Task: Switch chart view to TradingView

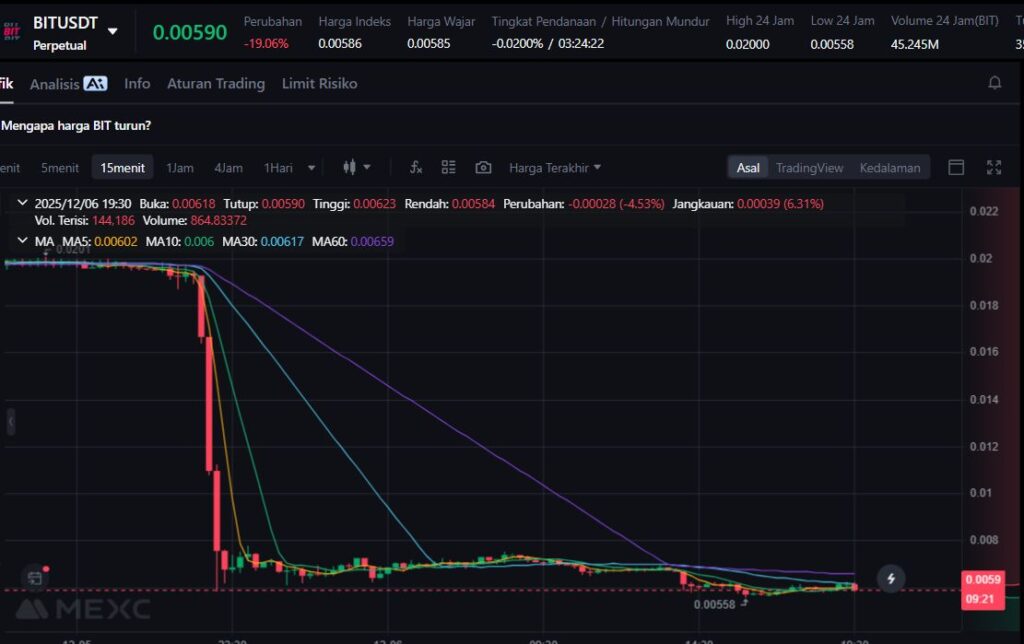Action: (x=809, y=168)
